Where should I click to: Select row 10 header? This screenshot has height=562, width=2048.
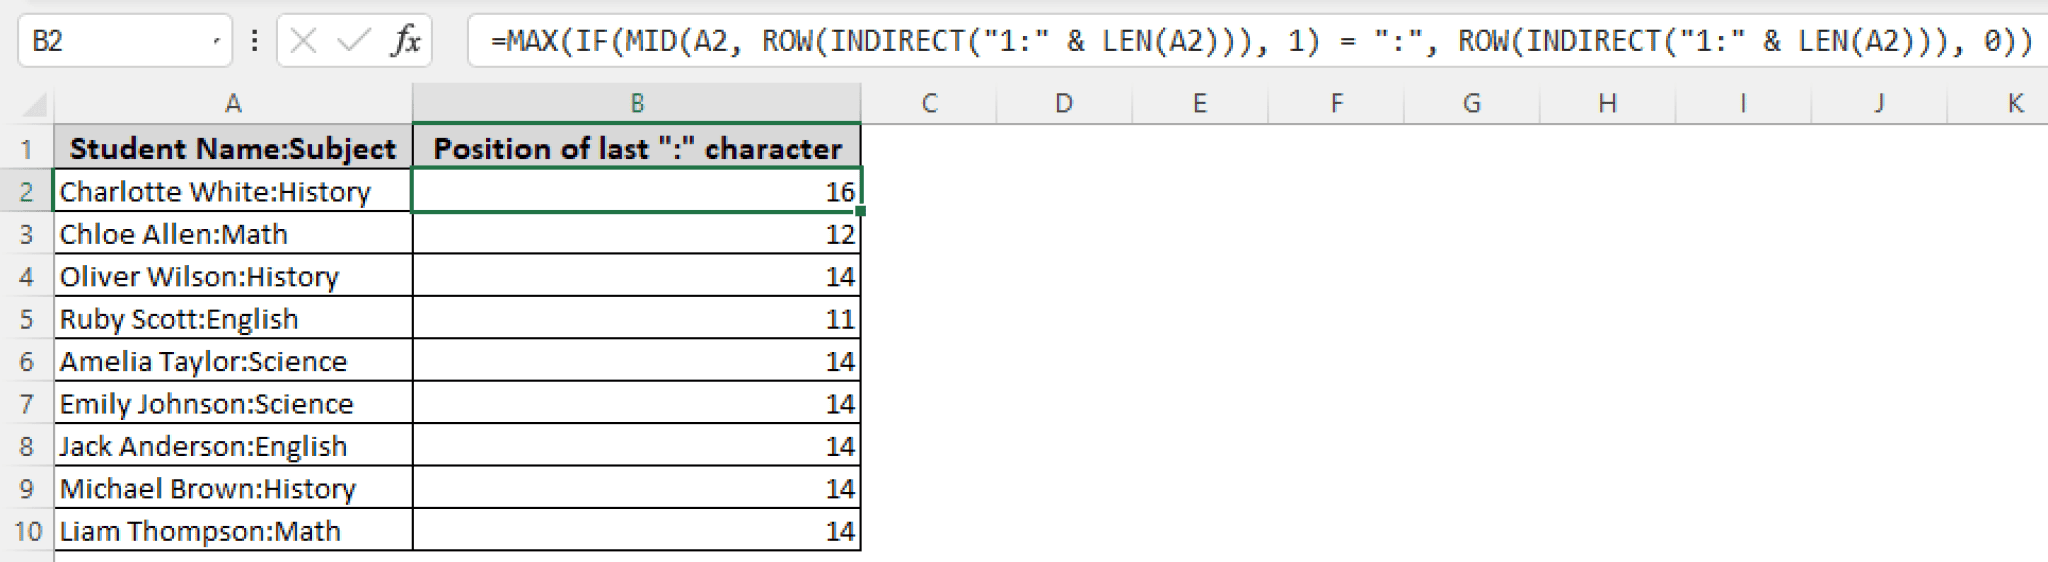coord(27,531)
